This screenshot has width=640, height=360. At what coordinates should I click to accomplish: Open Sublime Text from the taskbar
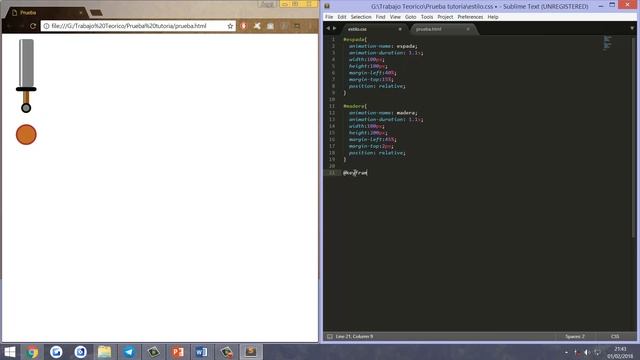coord(251,352)
